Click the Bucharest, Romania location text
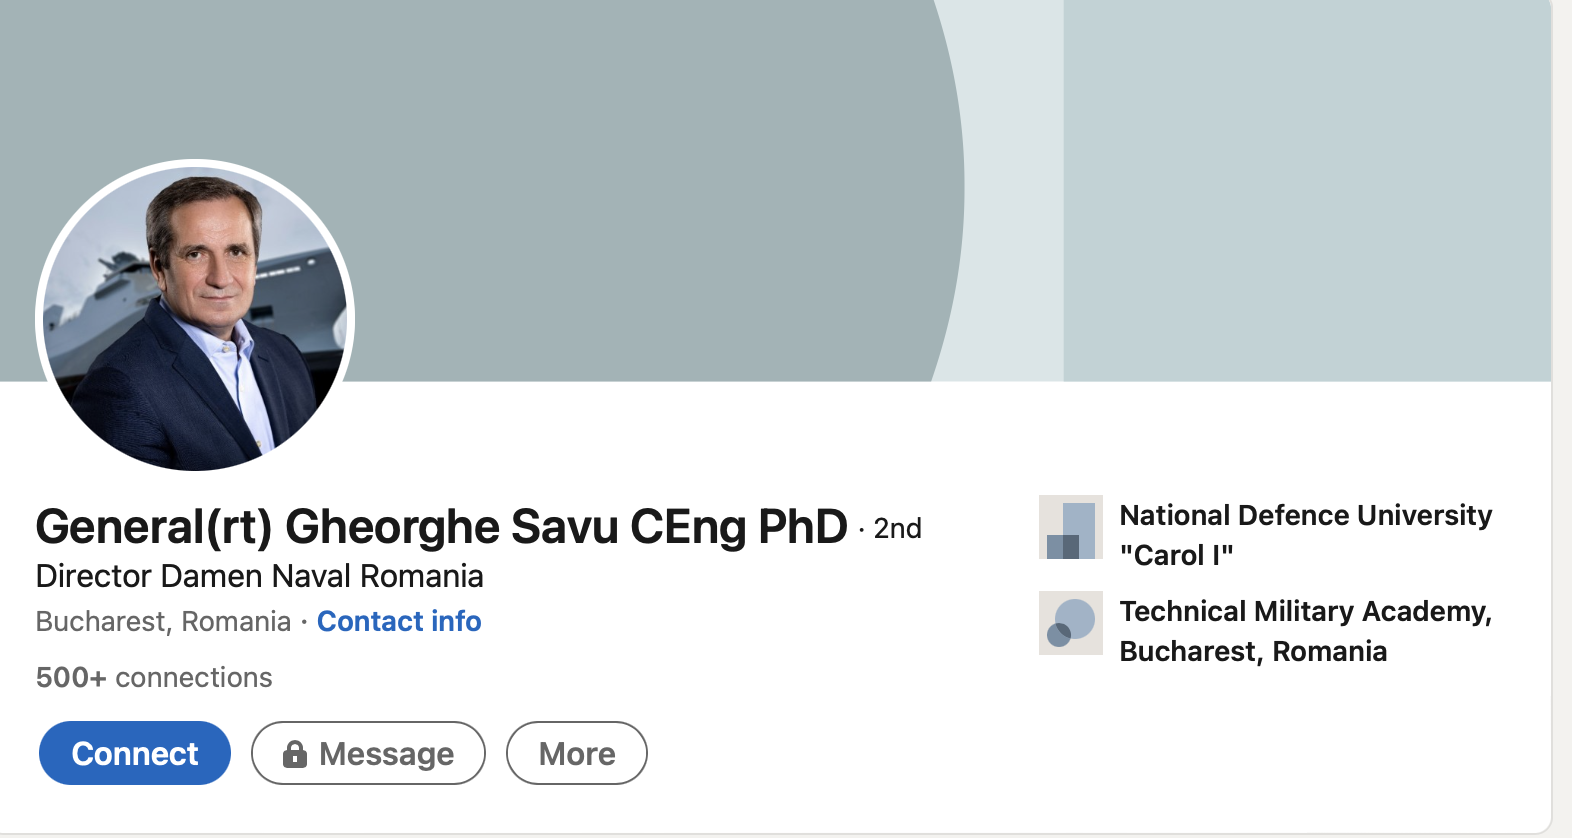 163,622
